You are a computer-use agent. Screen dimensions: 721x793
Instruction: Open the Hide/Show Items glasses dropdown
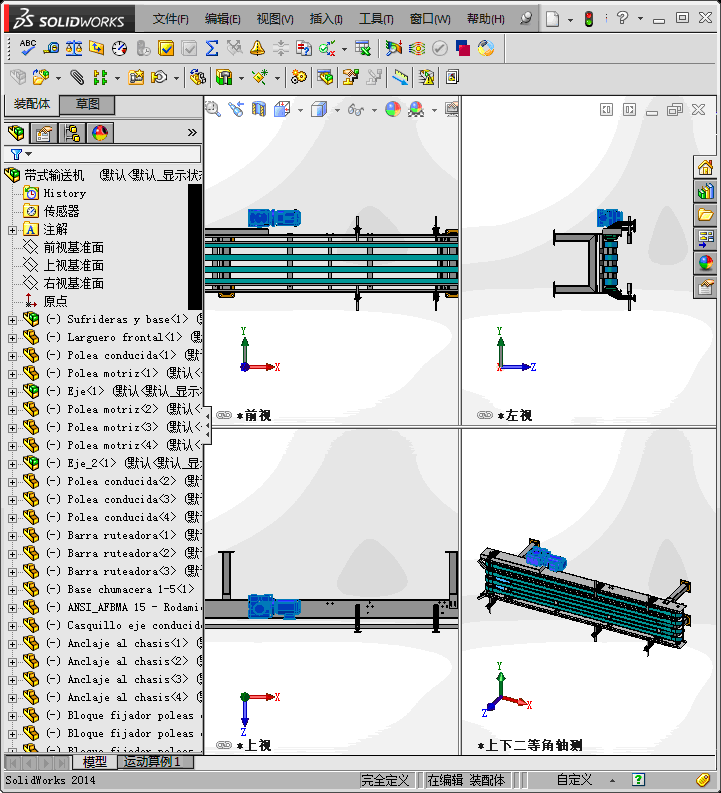pos(374,110)
